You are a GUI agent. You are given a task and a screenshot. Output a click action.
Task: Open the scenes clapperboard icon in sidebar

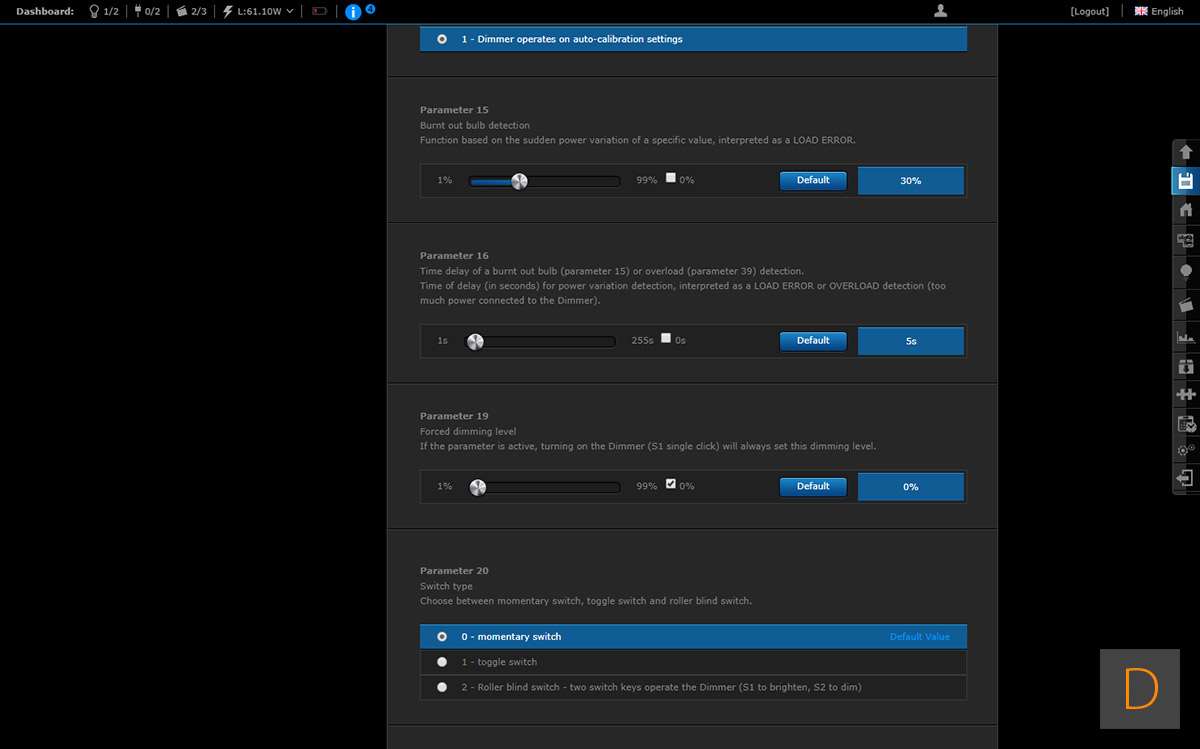[x=1186, y=304]
